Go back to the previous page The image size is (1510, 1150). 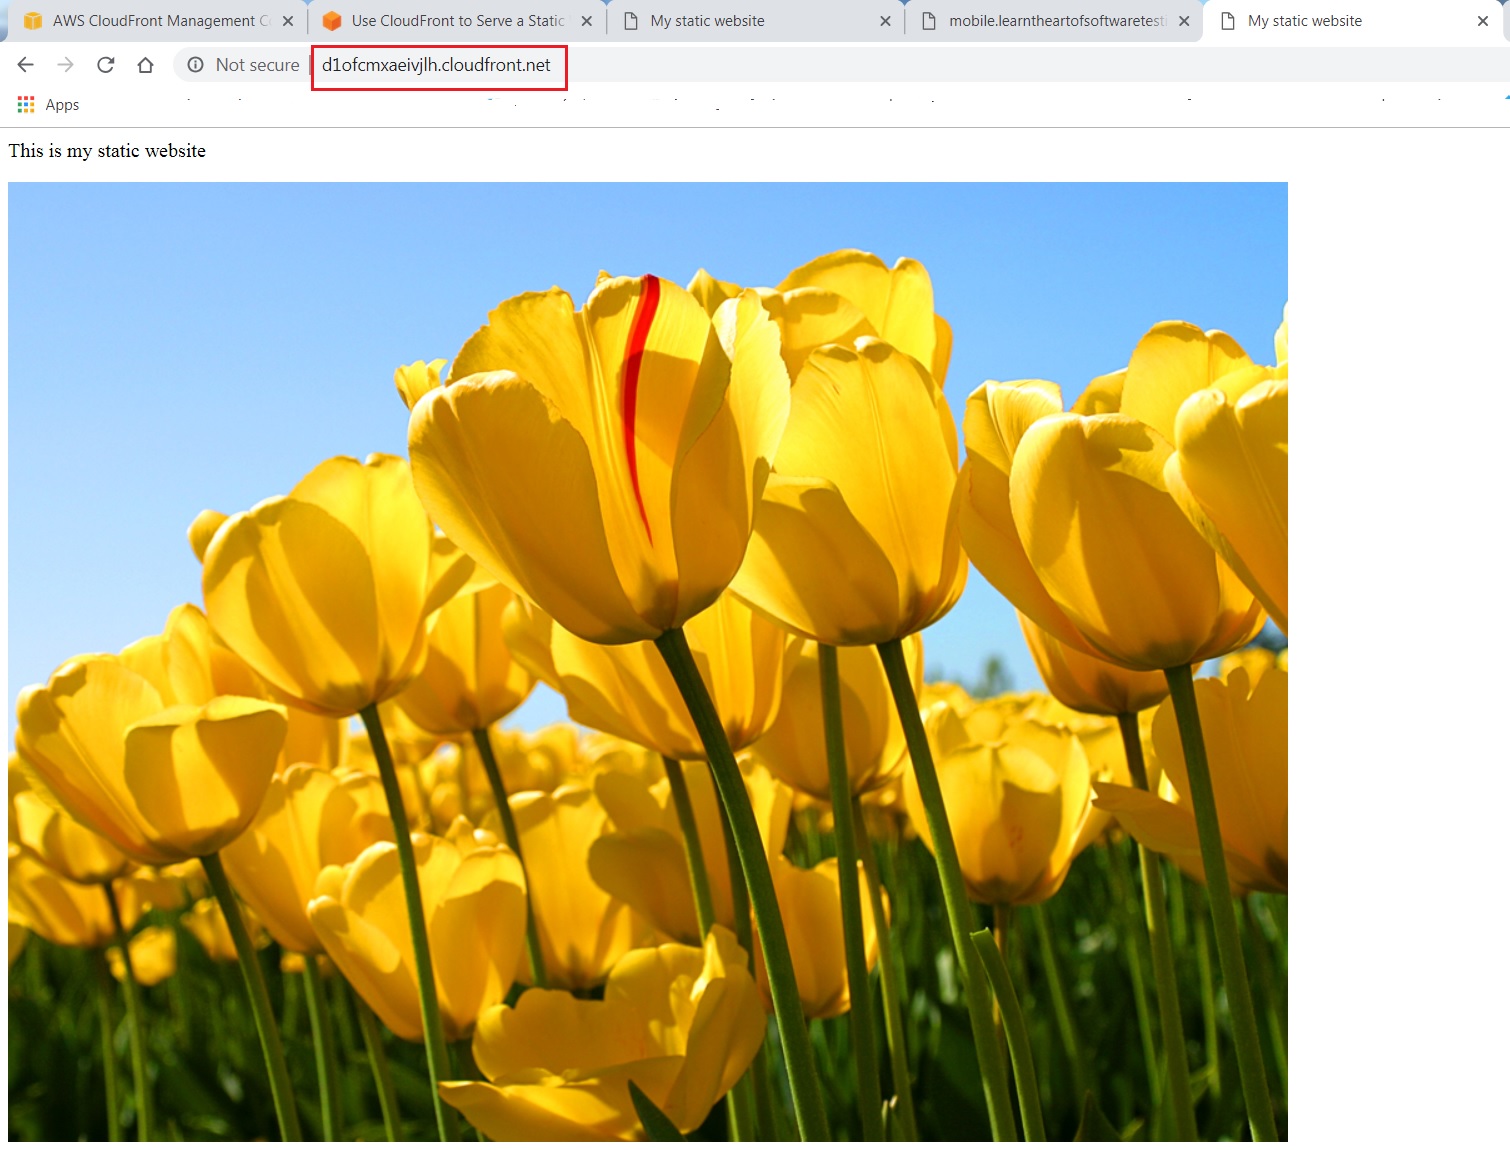click(x=26, y=65)
